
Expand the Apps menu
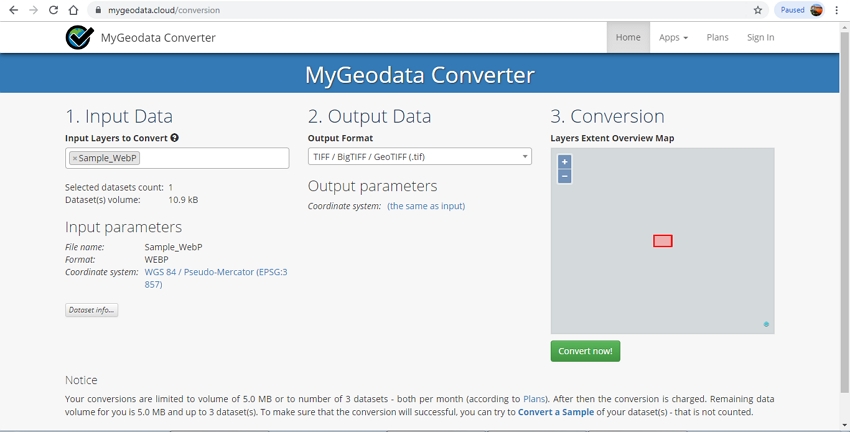(x=673, y=37)
